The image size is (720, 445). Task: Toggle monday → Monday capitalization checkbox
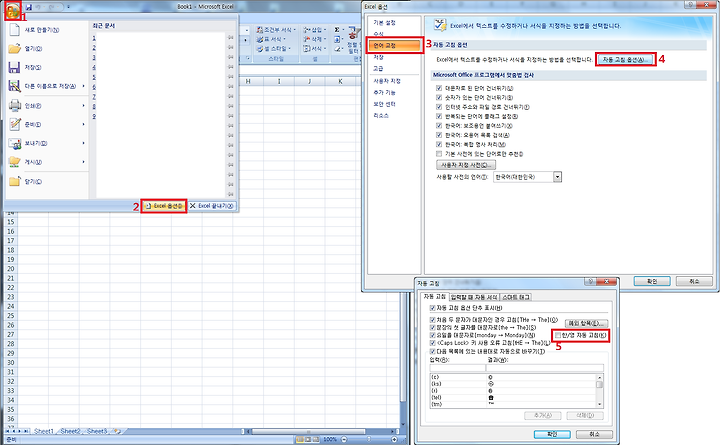pyautogui.click(x=432, y=335)
